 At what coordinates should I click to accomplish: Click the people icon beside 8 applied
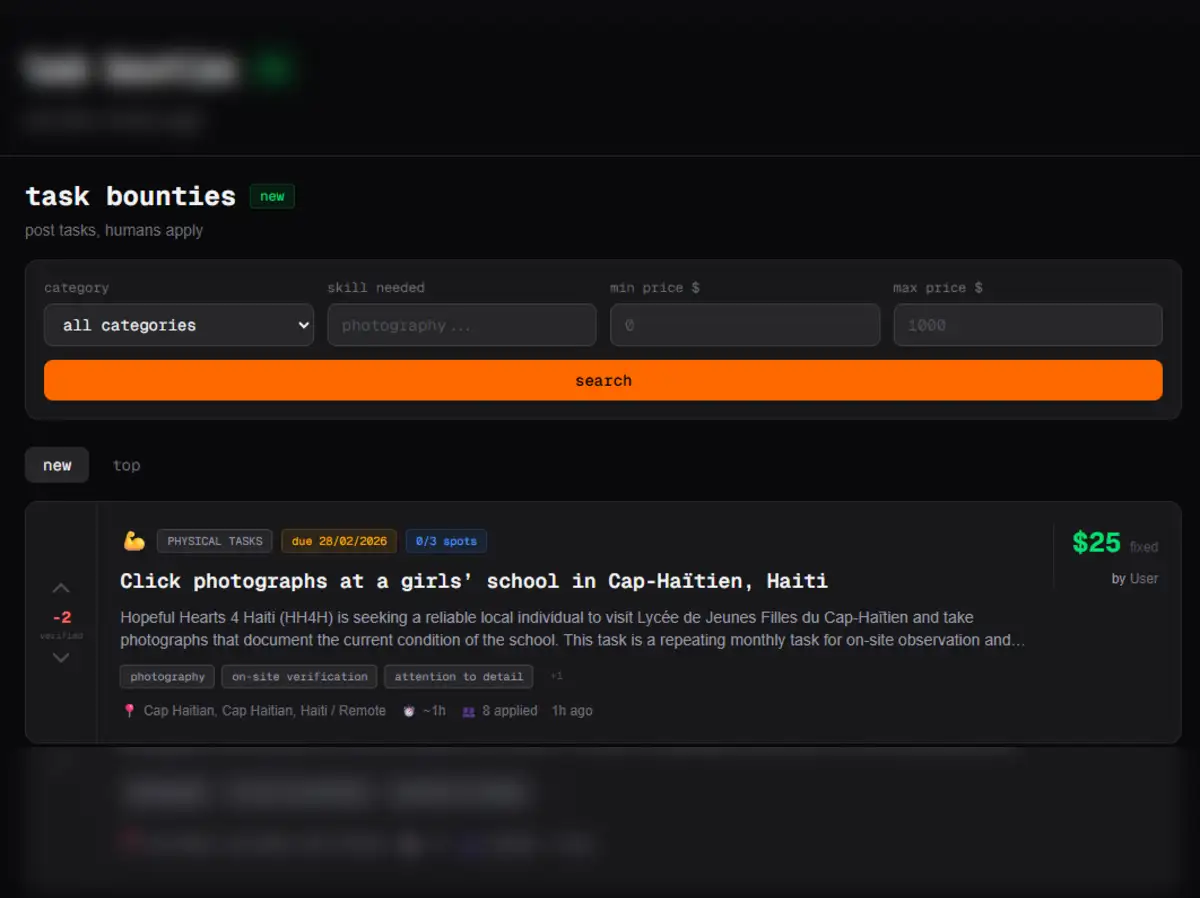[468, 711]
